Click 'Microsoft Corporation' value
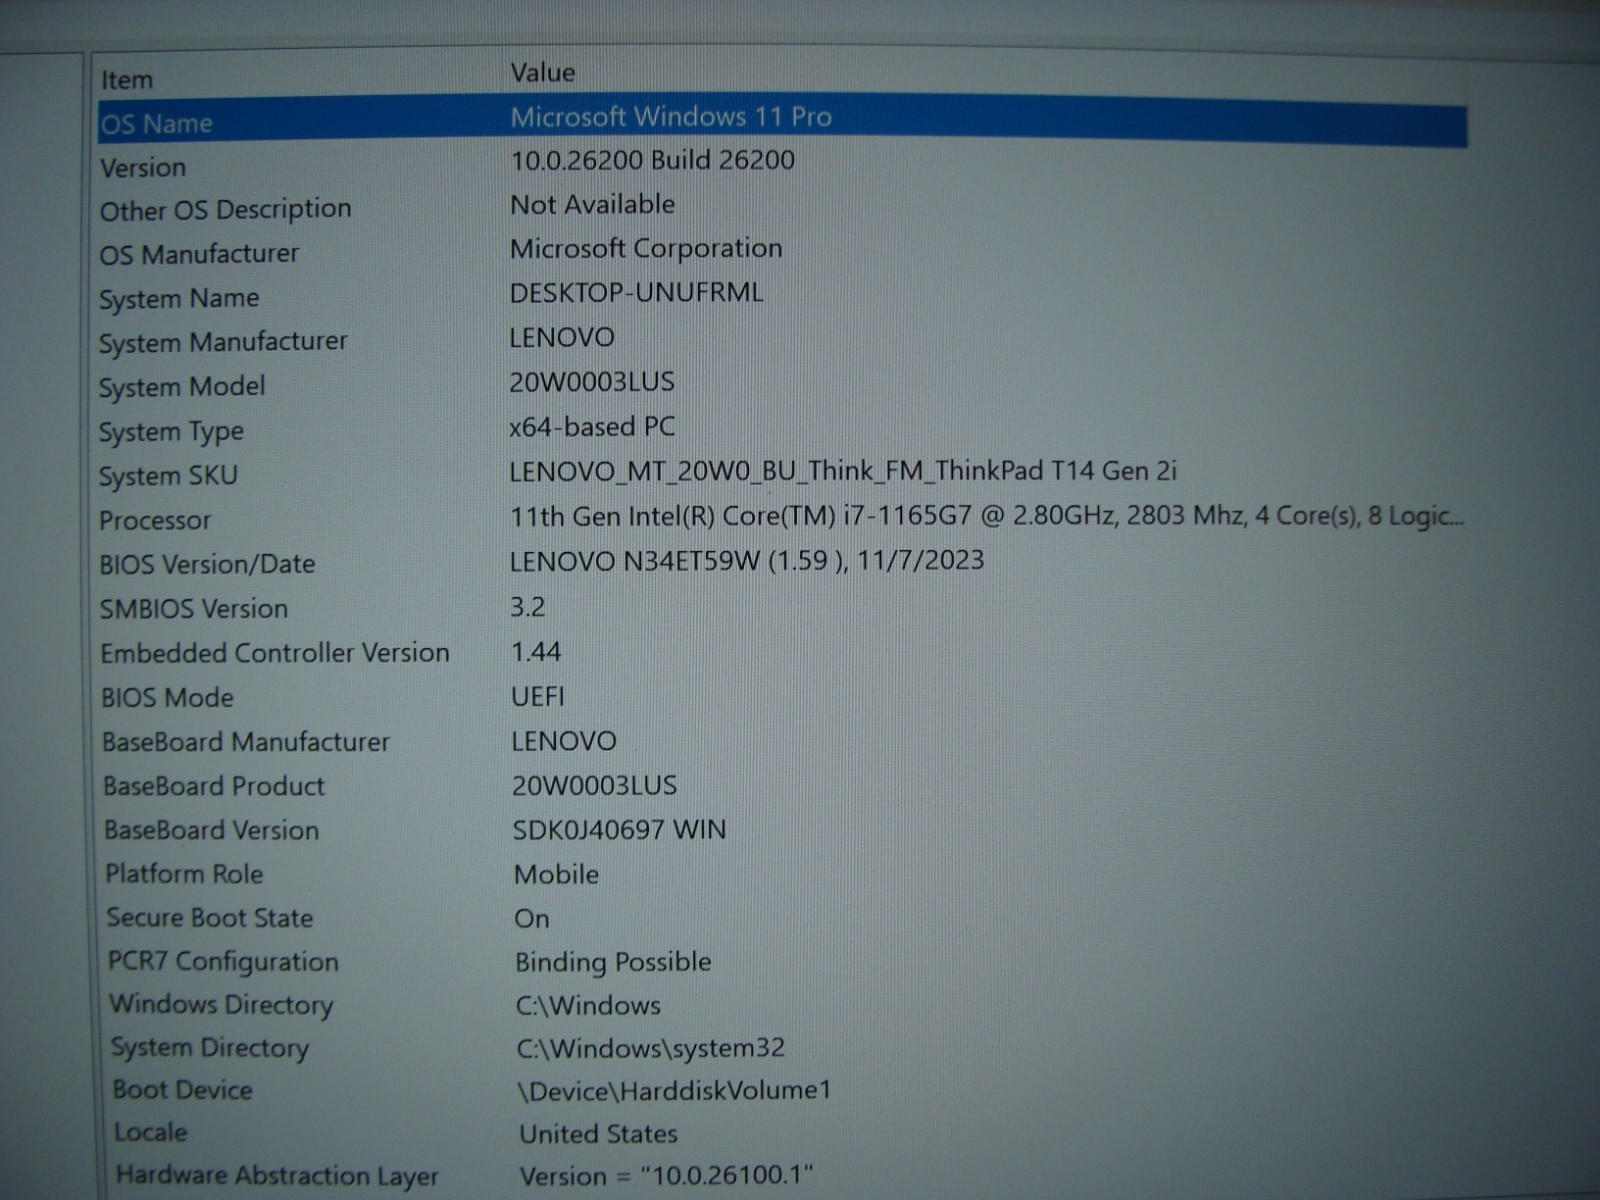This screenshot has width=1600, height=1200. tap(646, 248)
